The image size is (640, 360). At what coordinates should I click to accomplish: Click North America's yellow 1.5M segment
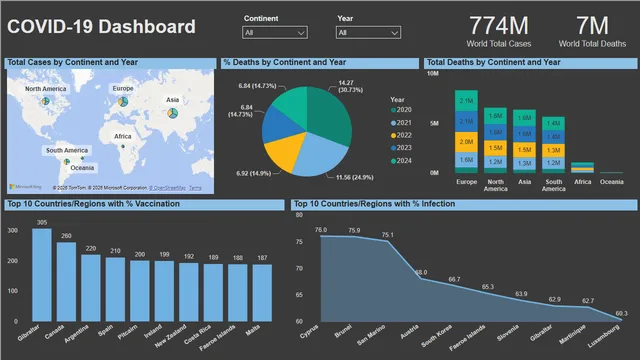tap(495, 148)
